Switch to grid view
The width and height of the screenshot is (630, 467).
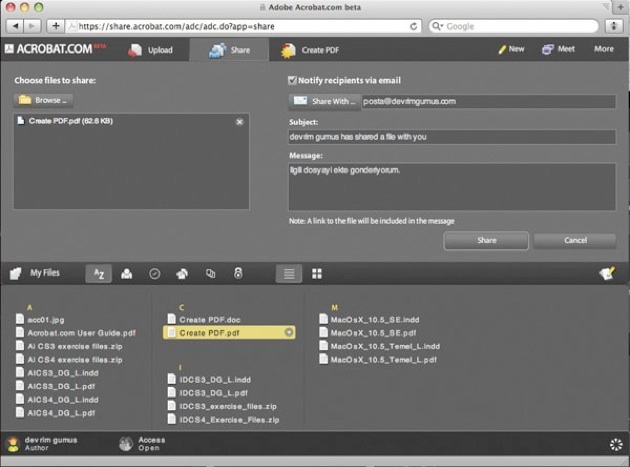[x=317, y=274]
